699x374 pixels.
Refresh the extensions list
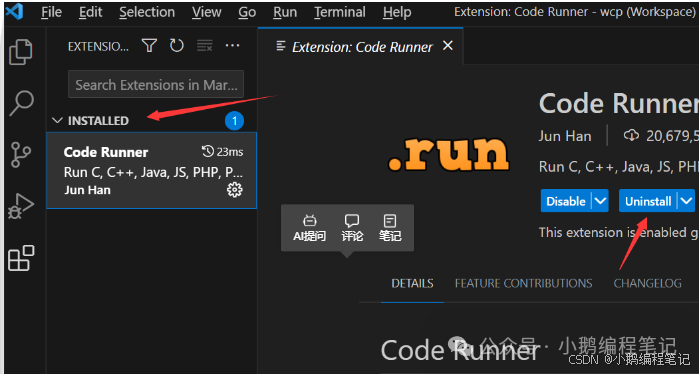[x=177, y=45]
